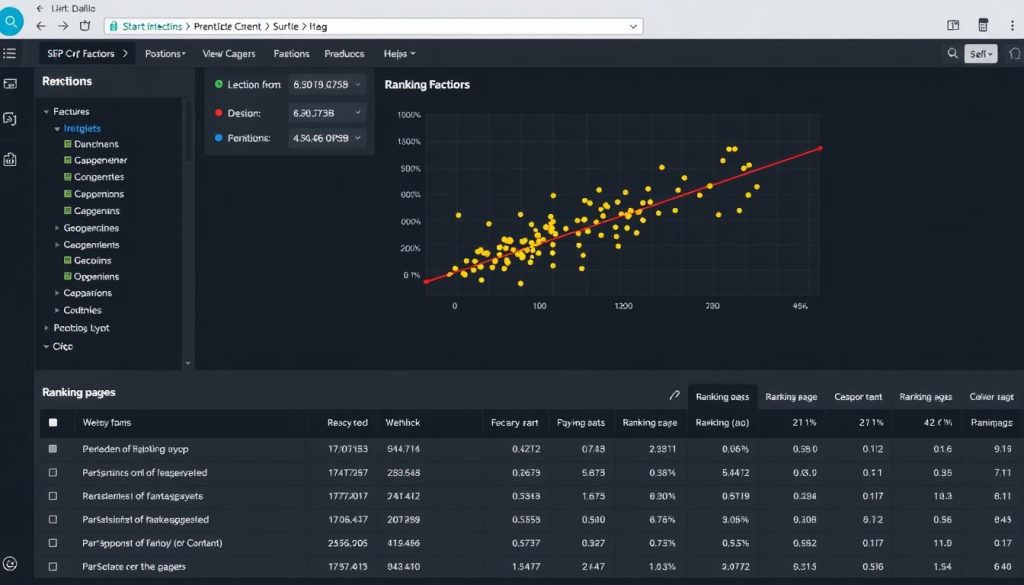The height and width of the screenshot is (585, 1024).
Task: Select the Ranking oats tab above the table
Action: click(722, 396)
